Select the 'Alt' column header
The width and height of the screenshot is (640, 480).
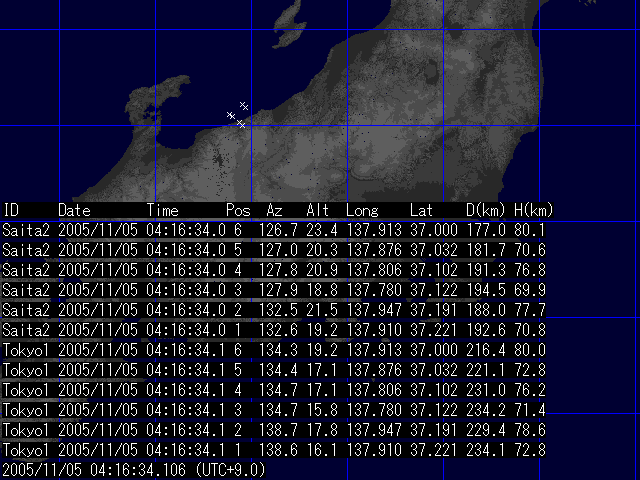[318, 211]
